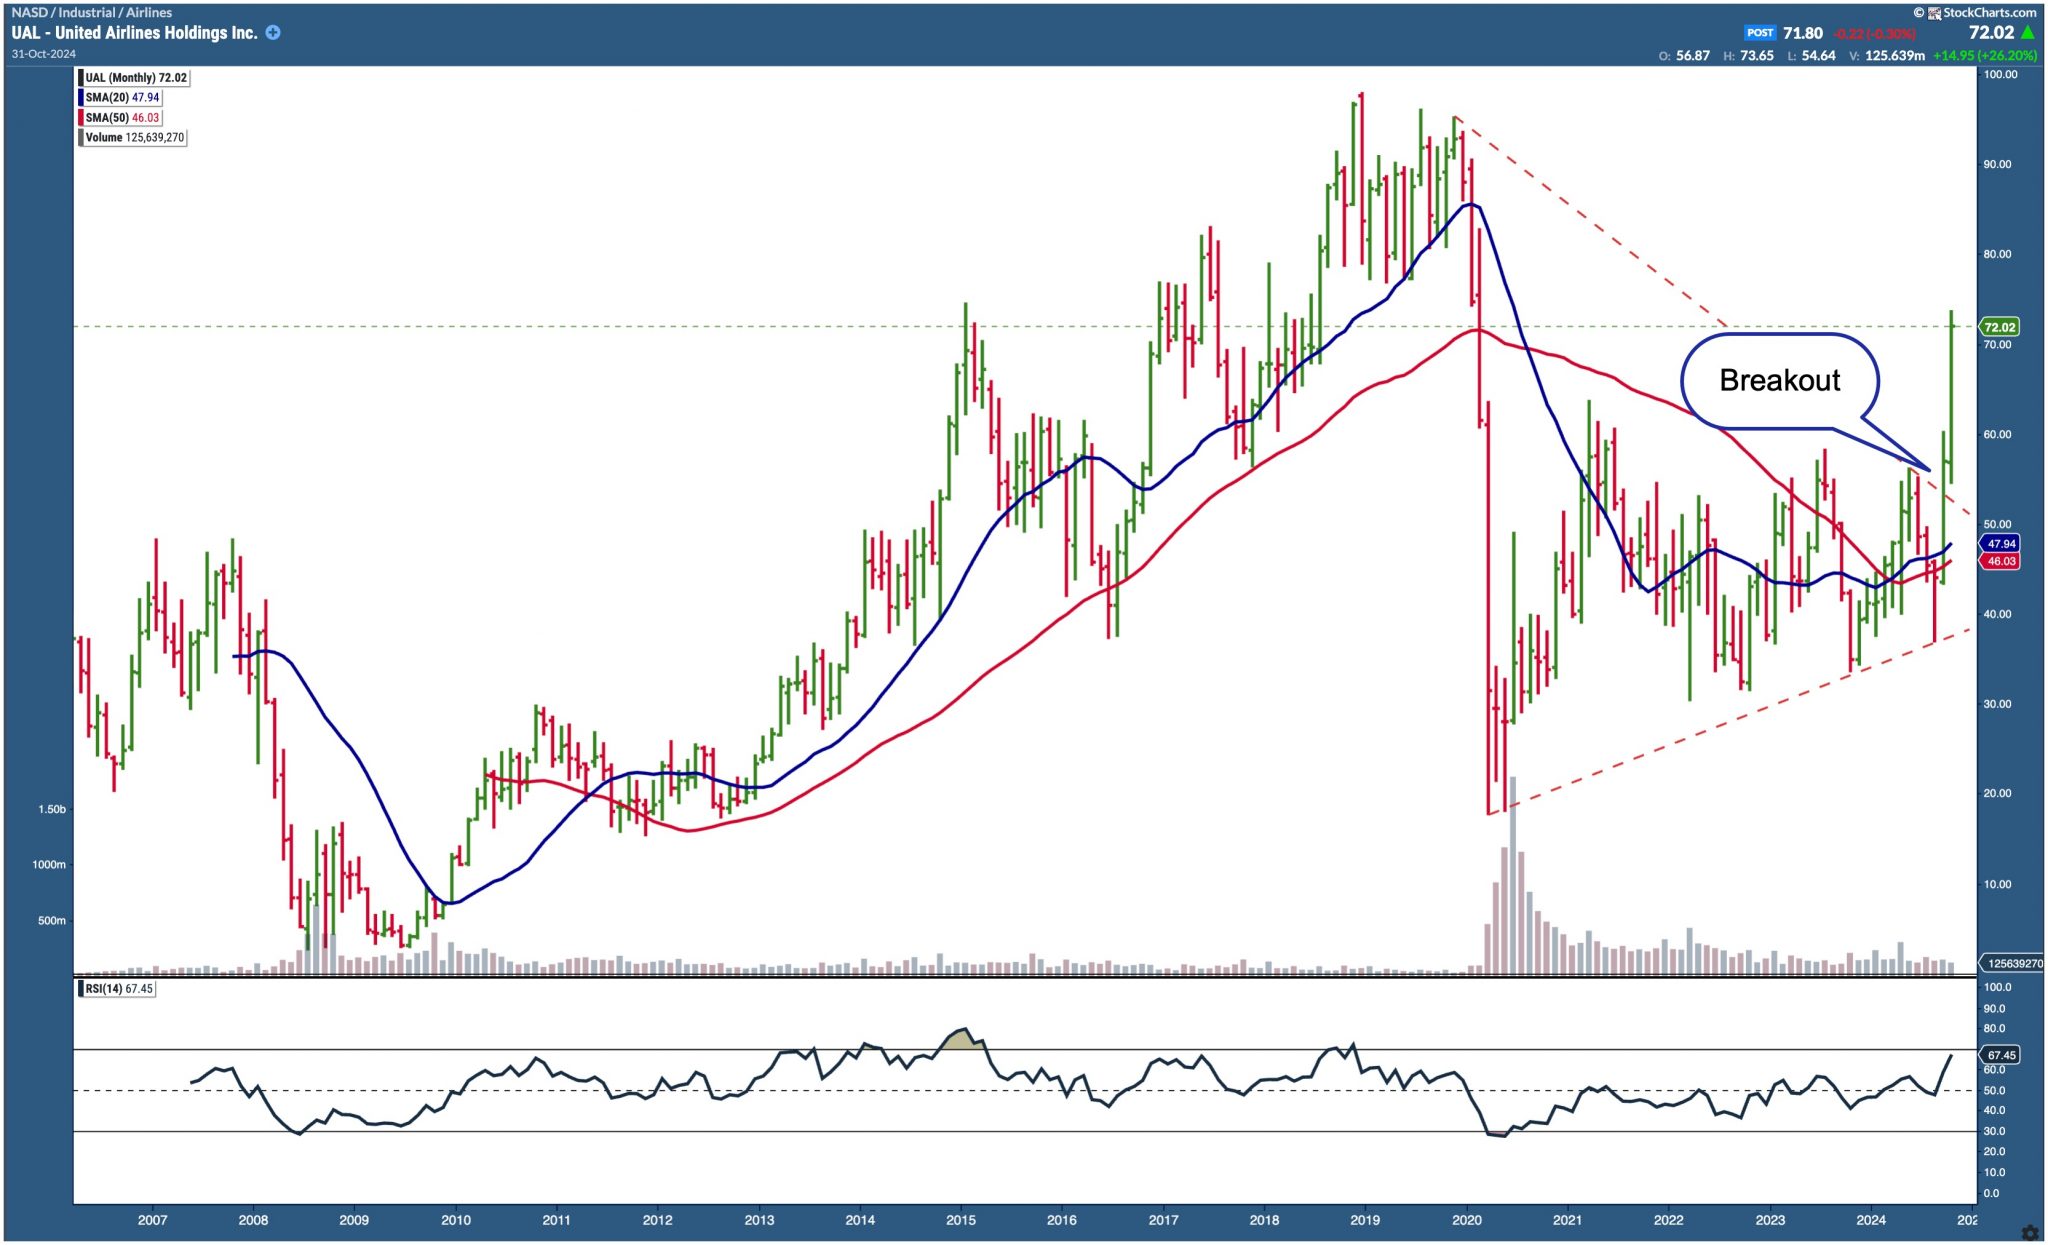Click the 1.50b volume scale label
This screenshot has height=1245, width=2048.
[52, 810]
